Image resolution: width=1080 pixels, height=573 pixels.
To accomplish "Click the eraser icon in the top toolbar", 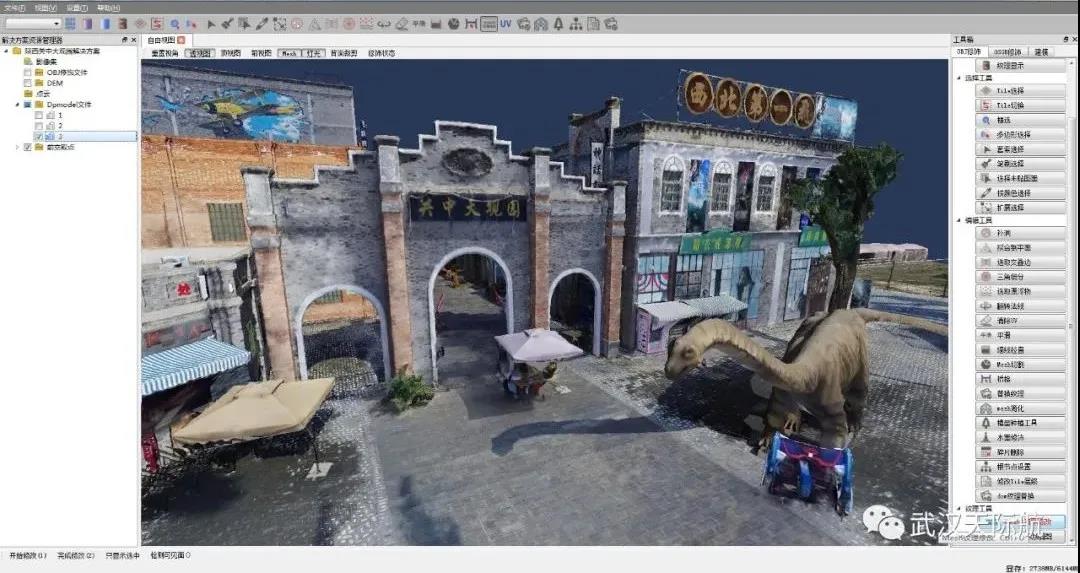I will pyautogui.click(x=402, y=23).
